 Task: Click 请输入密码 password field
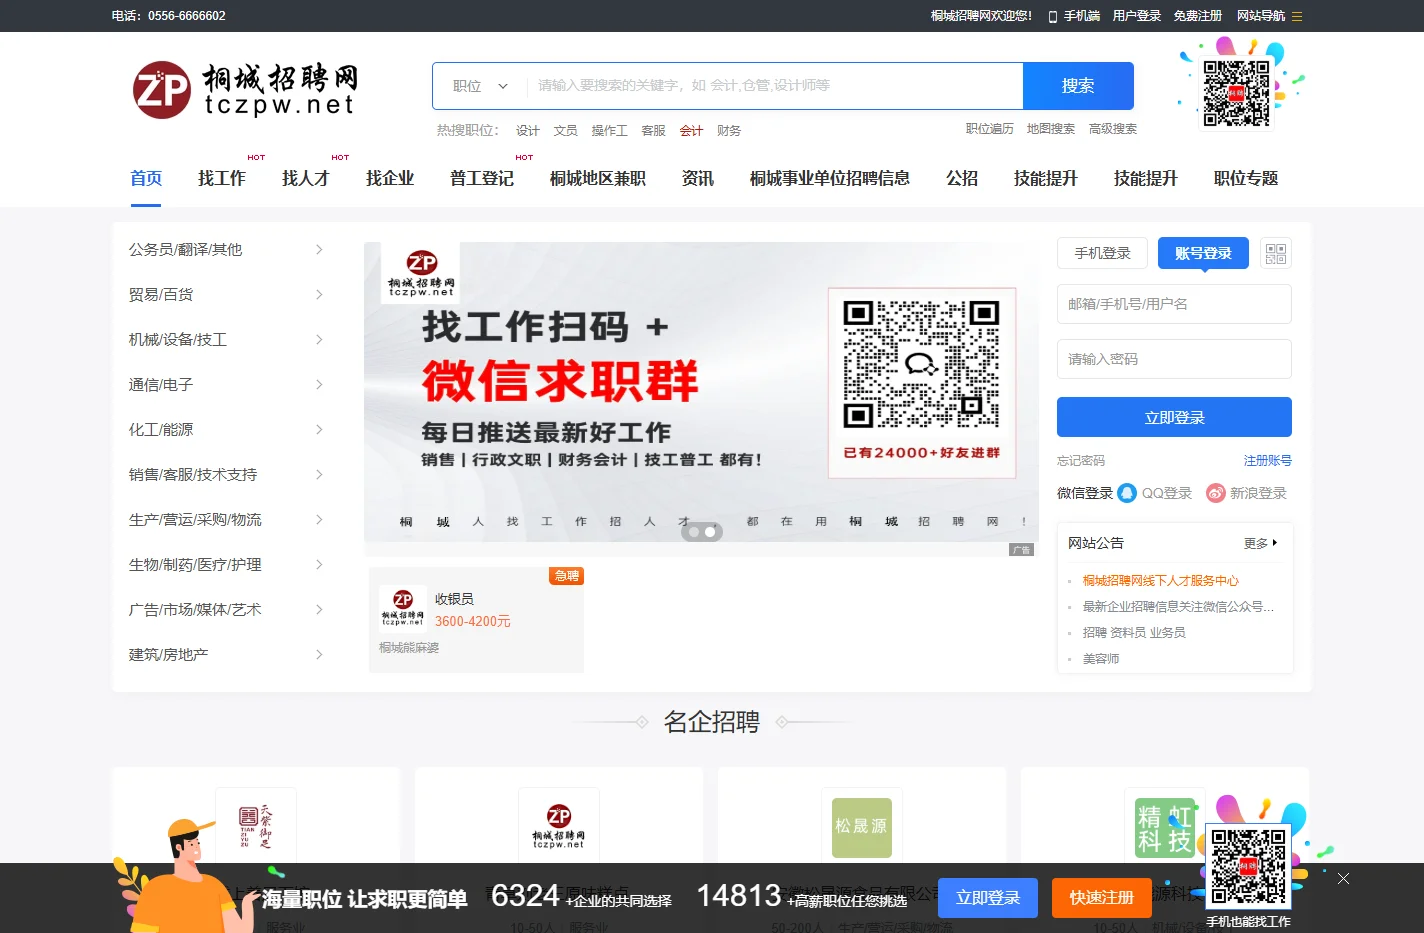(x=1174, y=359)
